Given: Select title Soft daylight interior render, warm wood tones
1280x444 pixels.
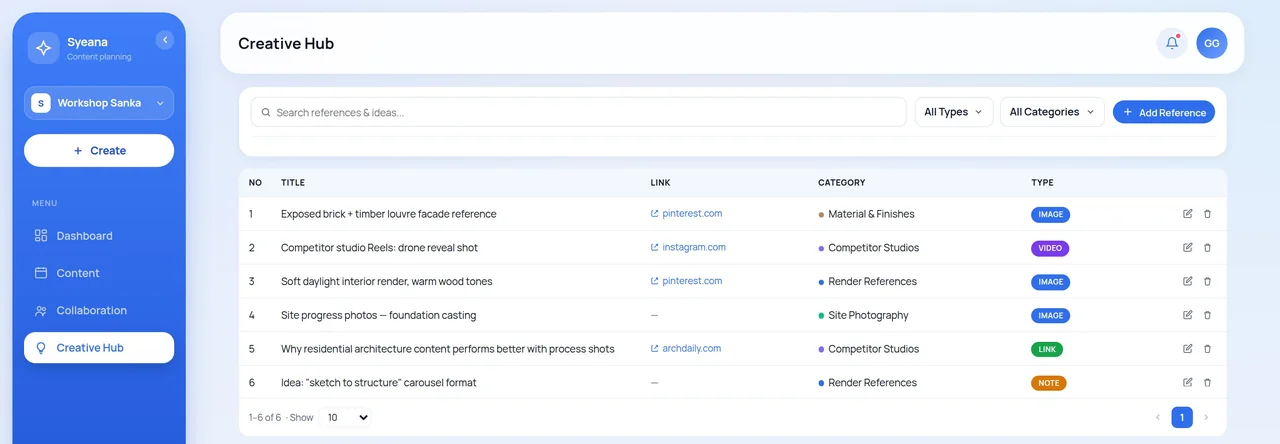Looking at the screenshot, I should tap(386, 281).
